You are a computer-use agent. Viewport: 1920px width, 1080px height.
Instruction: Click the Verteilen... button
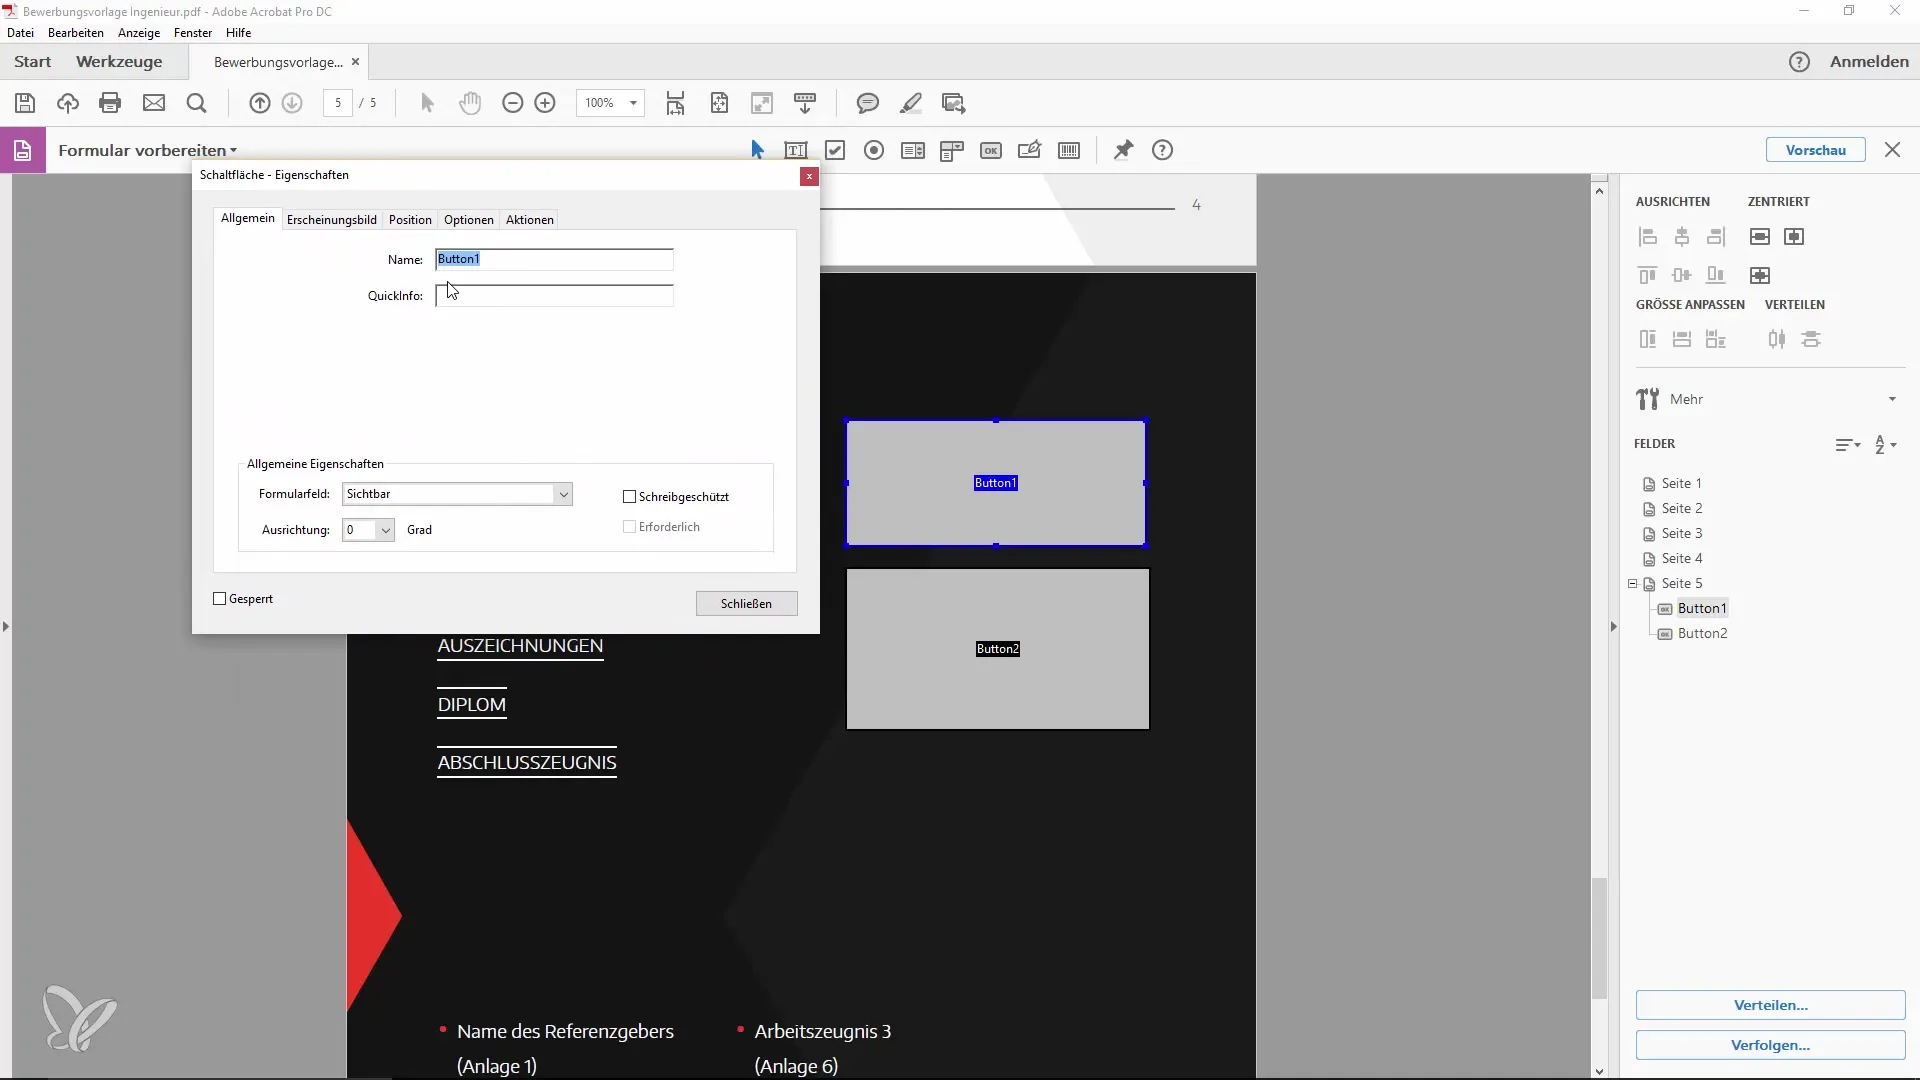point(1771,1005)
